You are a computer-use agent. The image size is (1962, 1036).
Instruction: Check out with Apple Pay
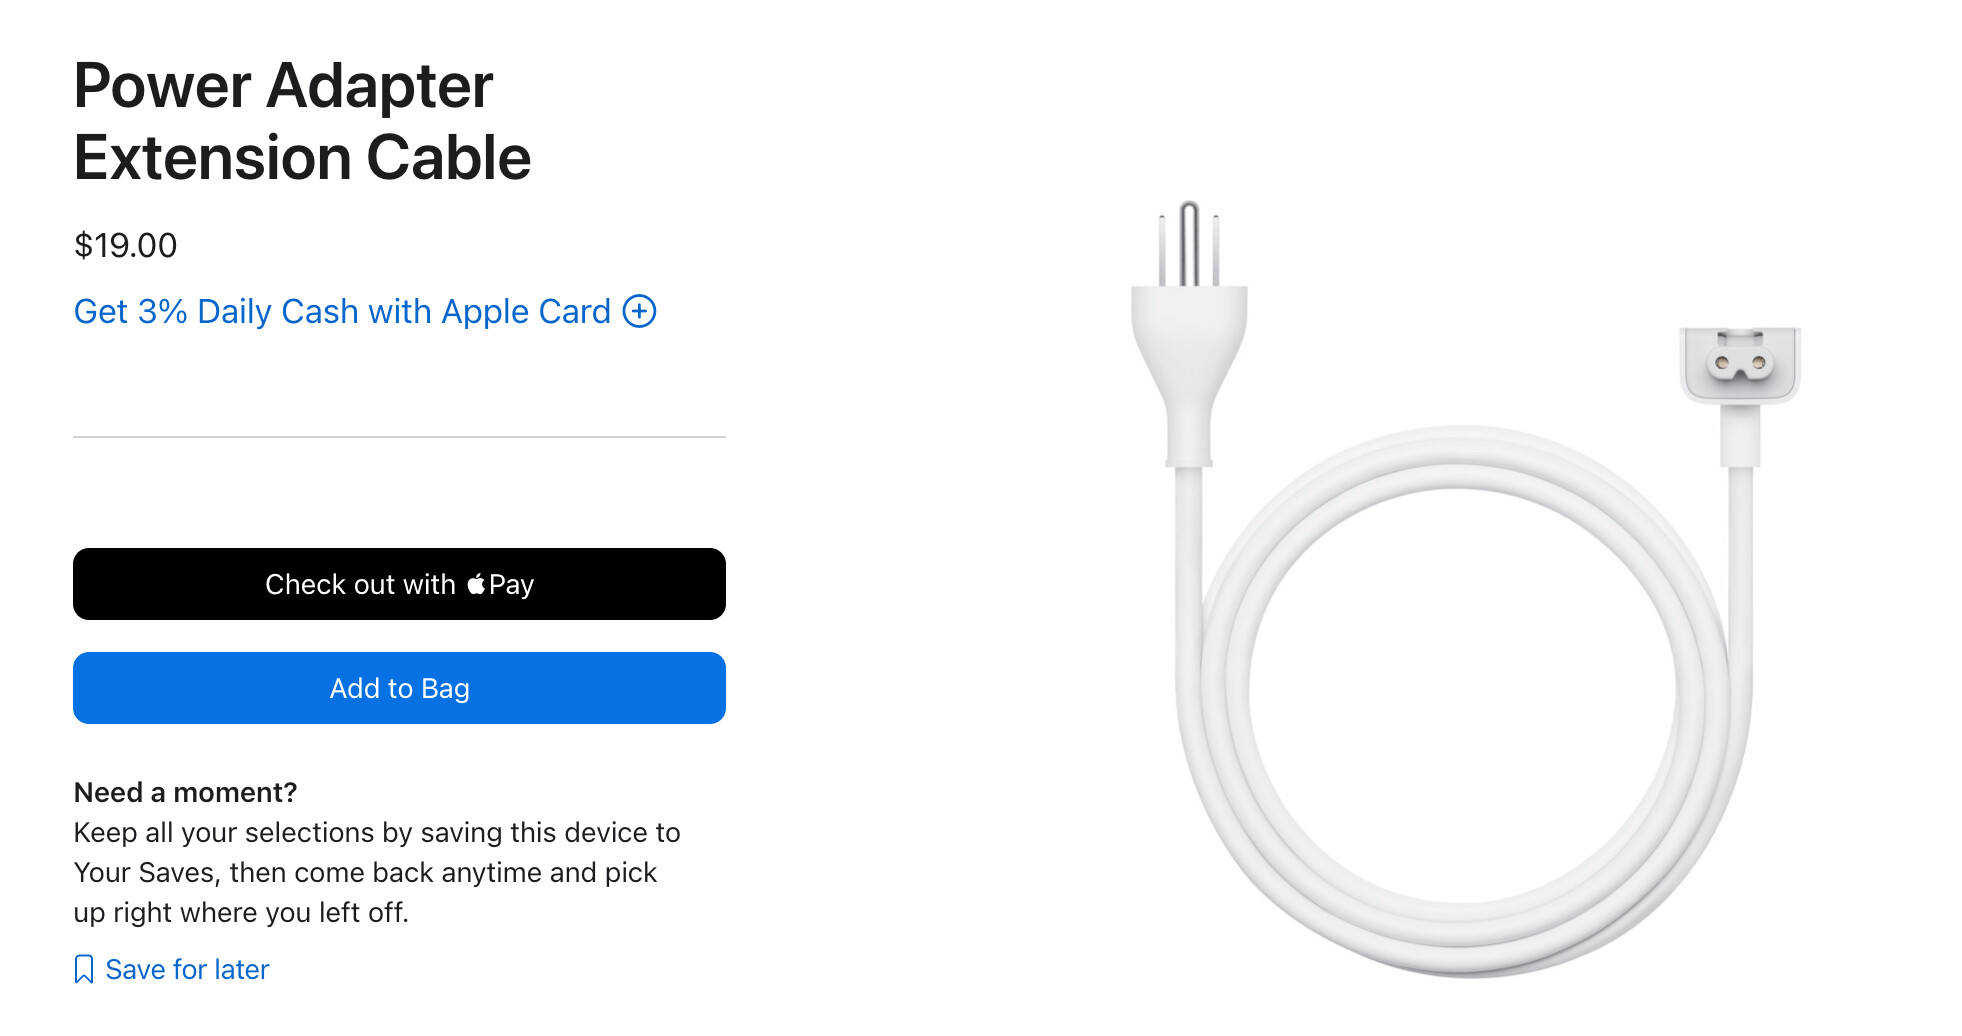click(x=399, y=584)
